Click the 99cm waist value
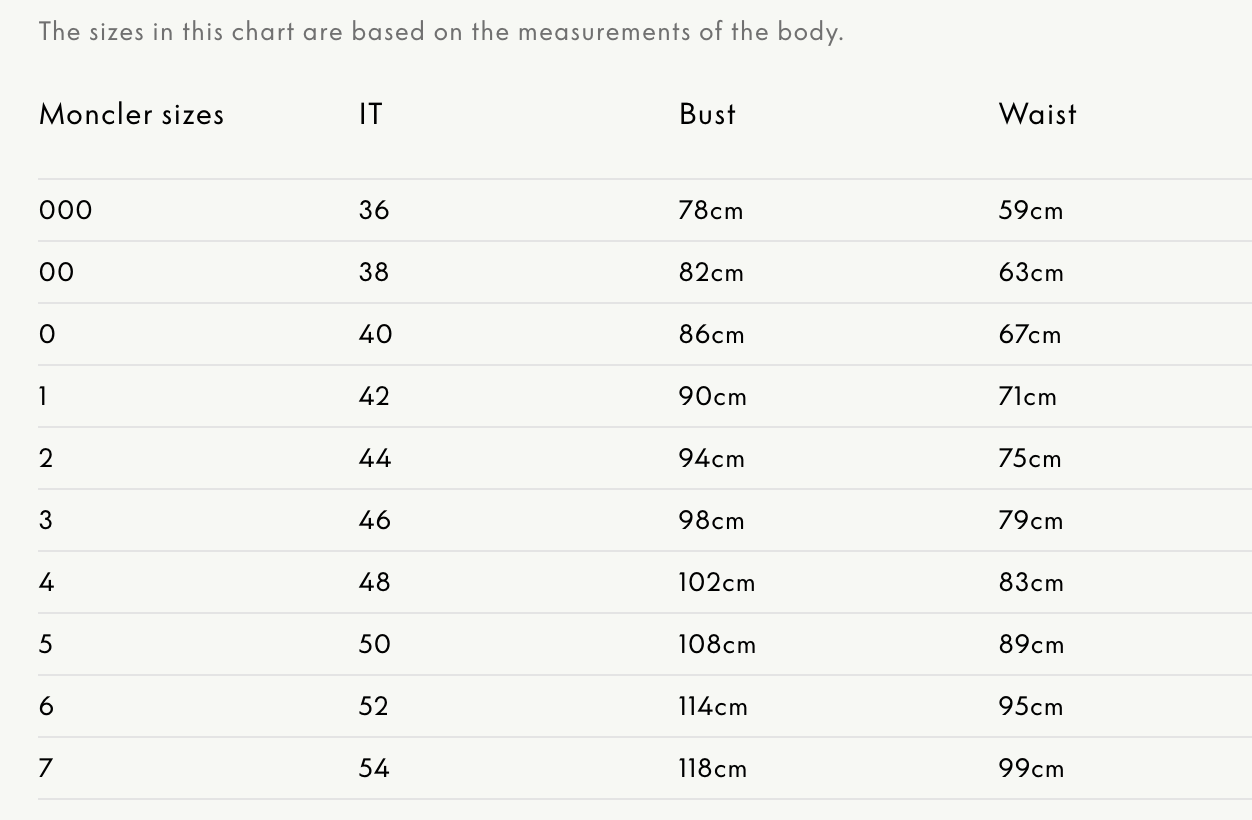 (1030, 768)
